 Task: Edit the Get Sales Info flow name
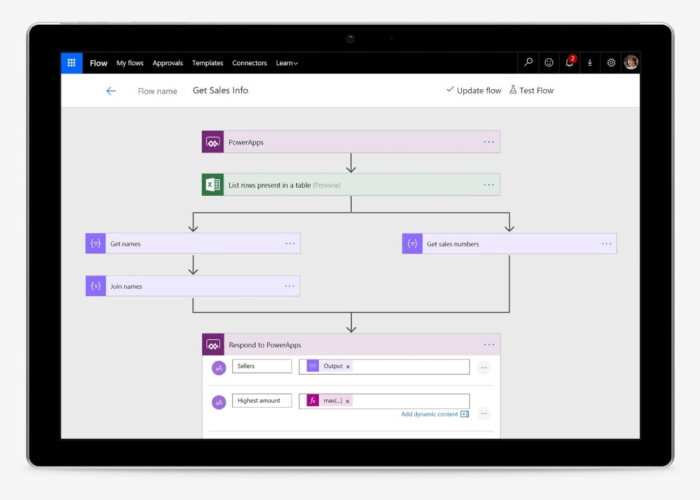[221, 91]
